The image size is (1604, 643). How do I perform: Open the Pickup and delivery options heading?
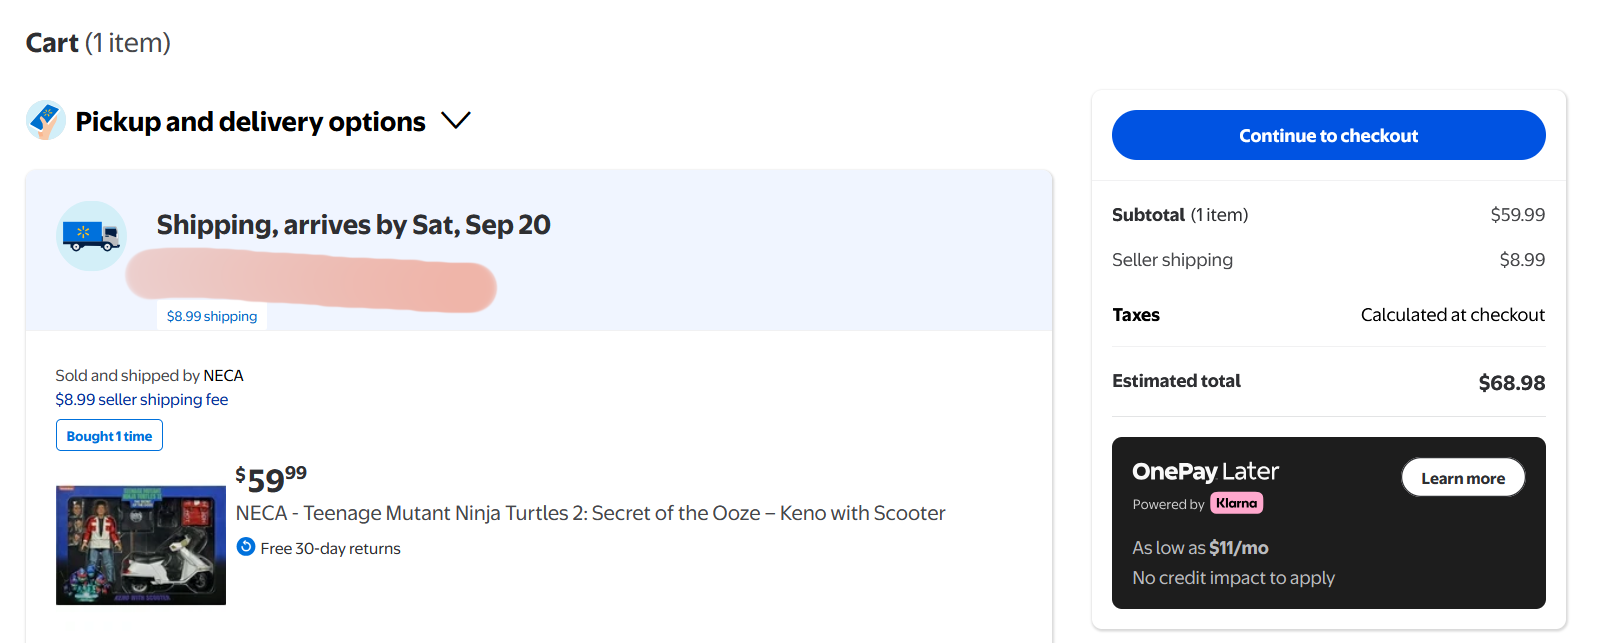(x=251, y=122)
